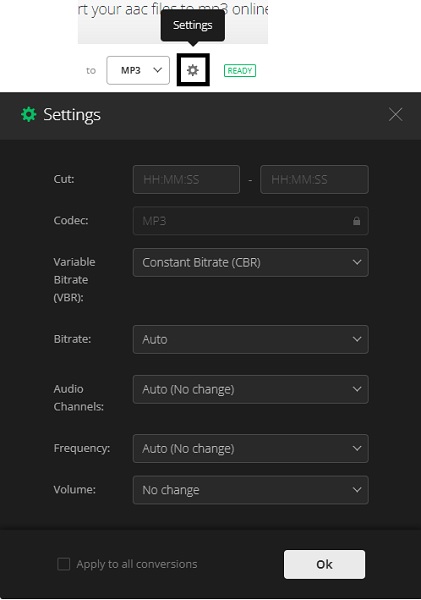This screenshot has height=600, width=421.
Task: Open the Bitrate Auto dropdown
Action: [251, 339]
